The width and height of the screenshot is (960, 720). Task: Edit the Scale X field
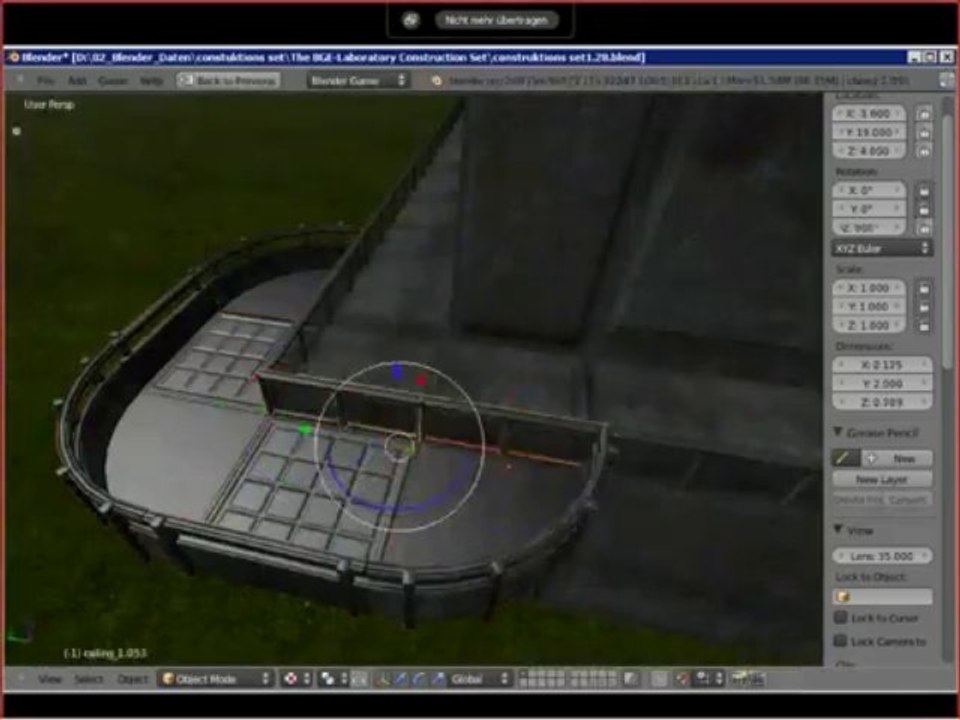tap(868, 288)
